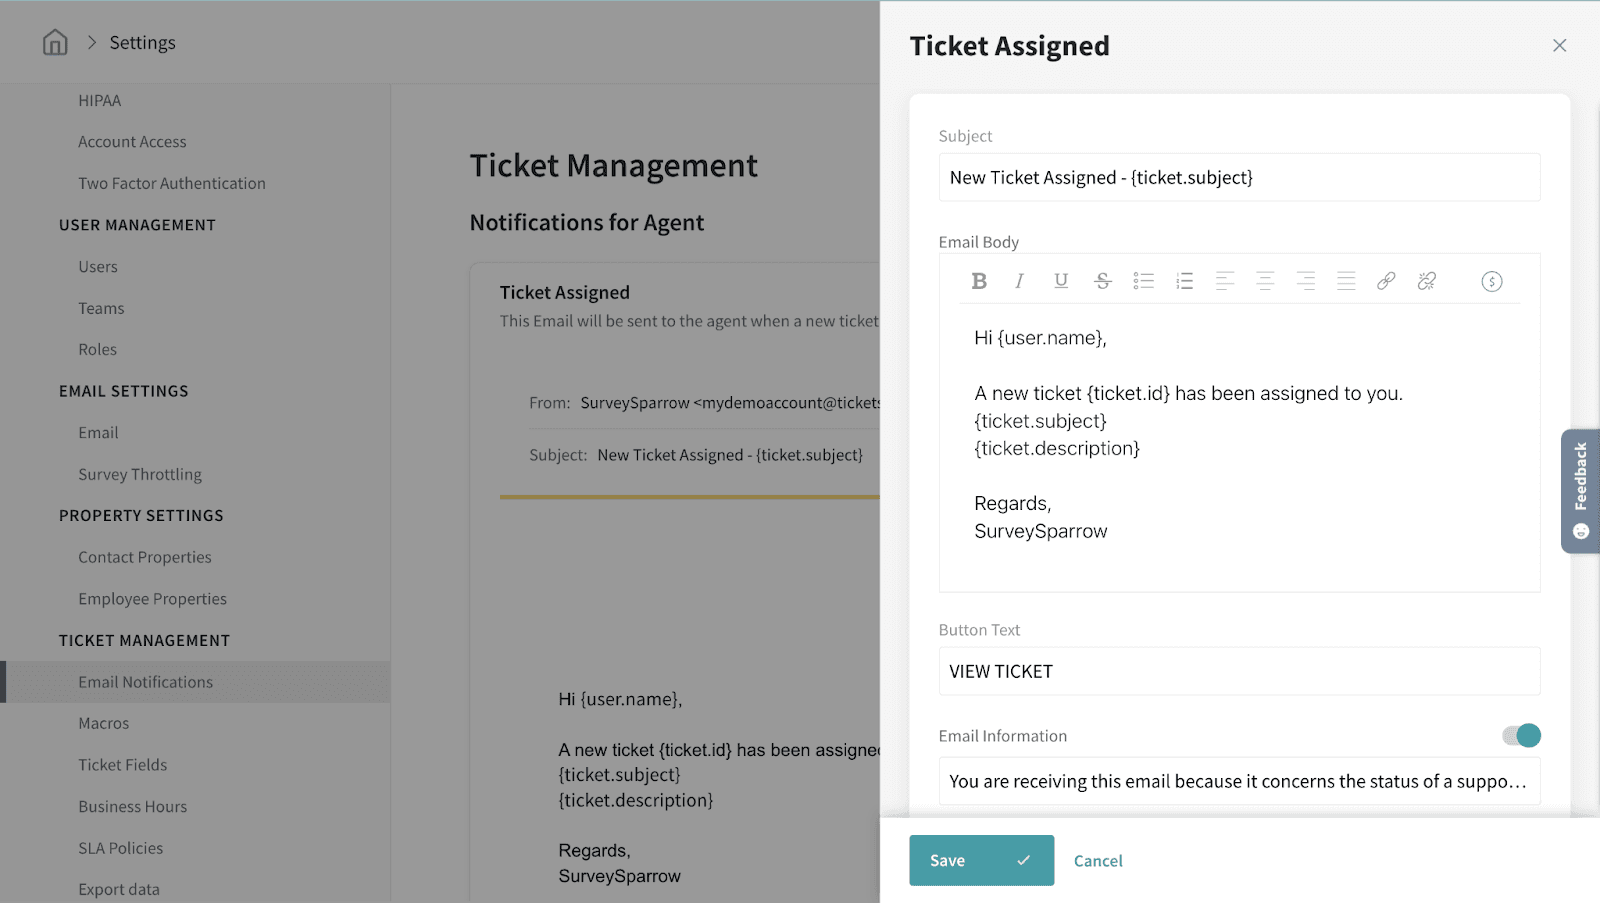This screenshot has height=903, width=1600.
Task: Toggle bold formatting in email body
Action: click(x=979, y=281)
